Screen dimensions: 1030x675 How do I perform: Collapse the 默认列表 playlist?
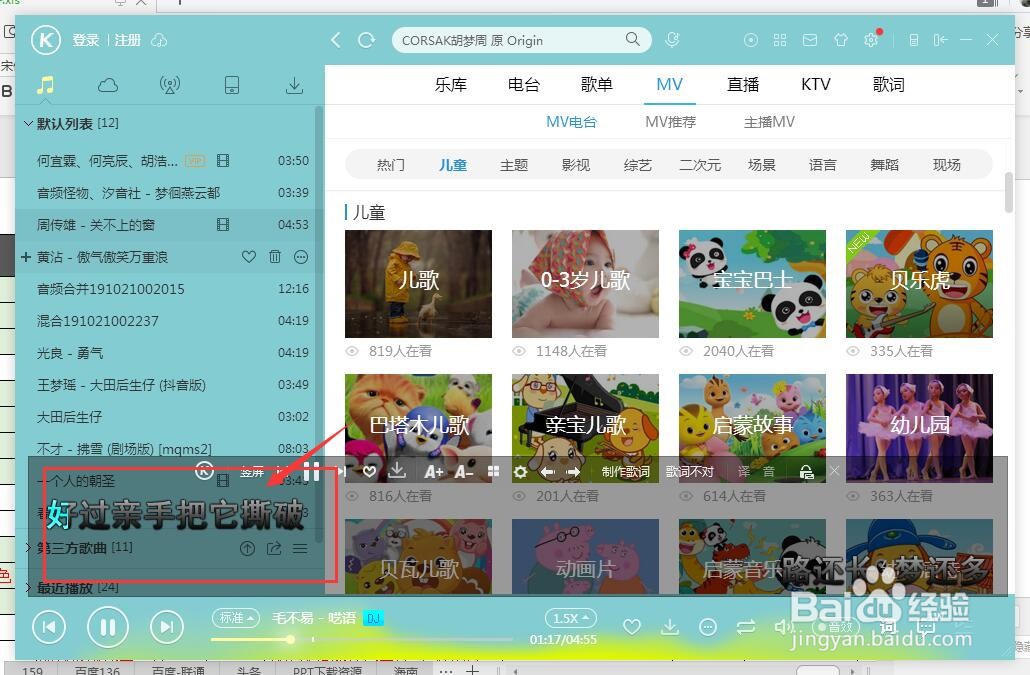click(30, 123)
